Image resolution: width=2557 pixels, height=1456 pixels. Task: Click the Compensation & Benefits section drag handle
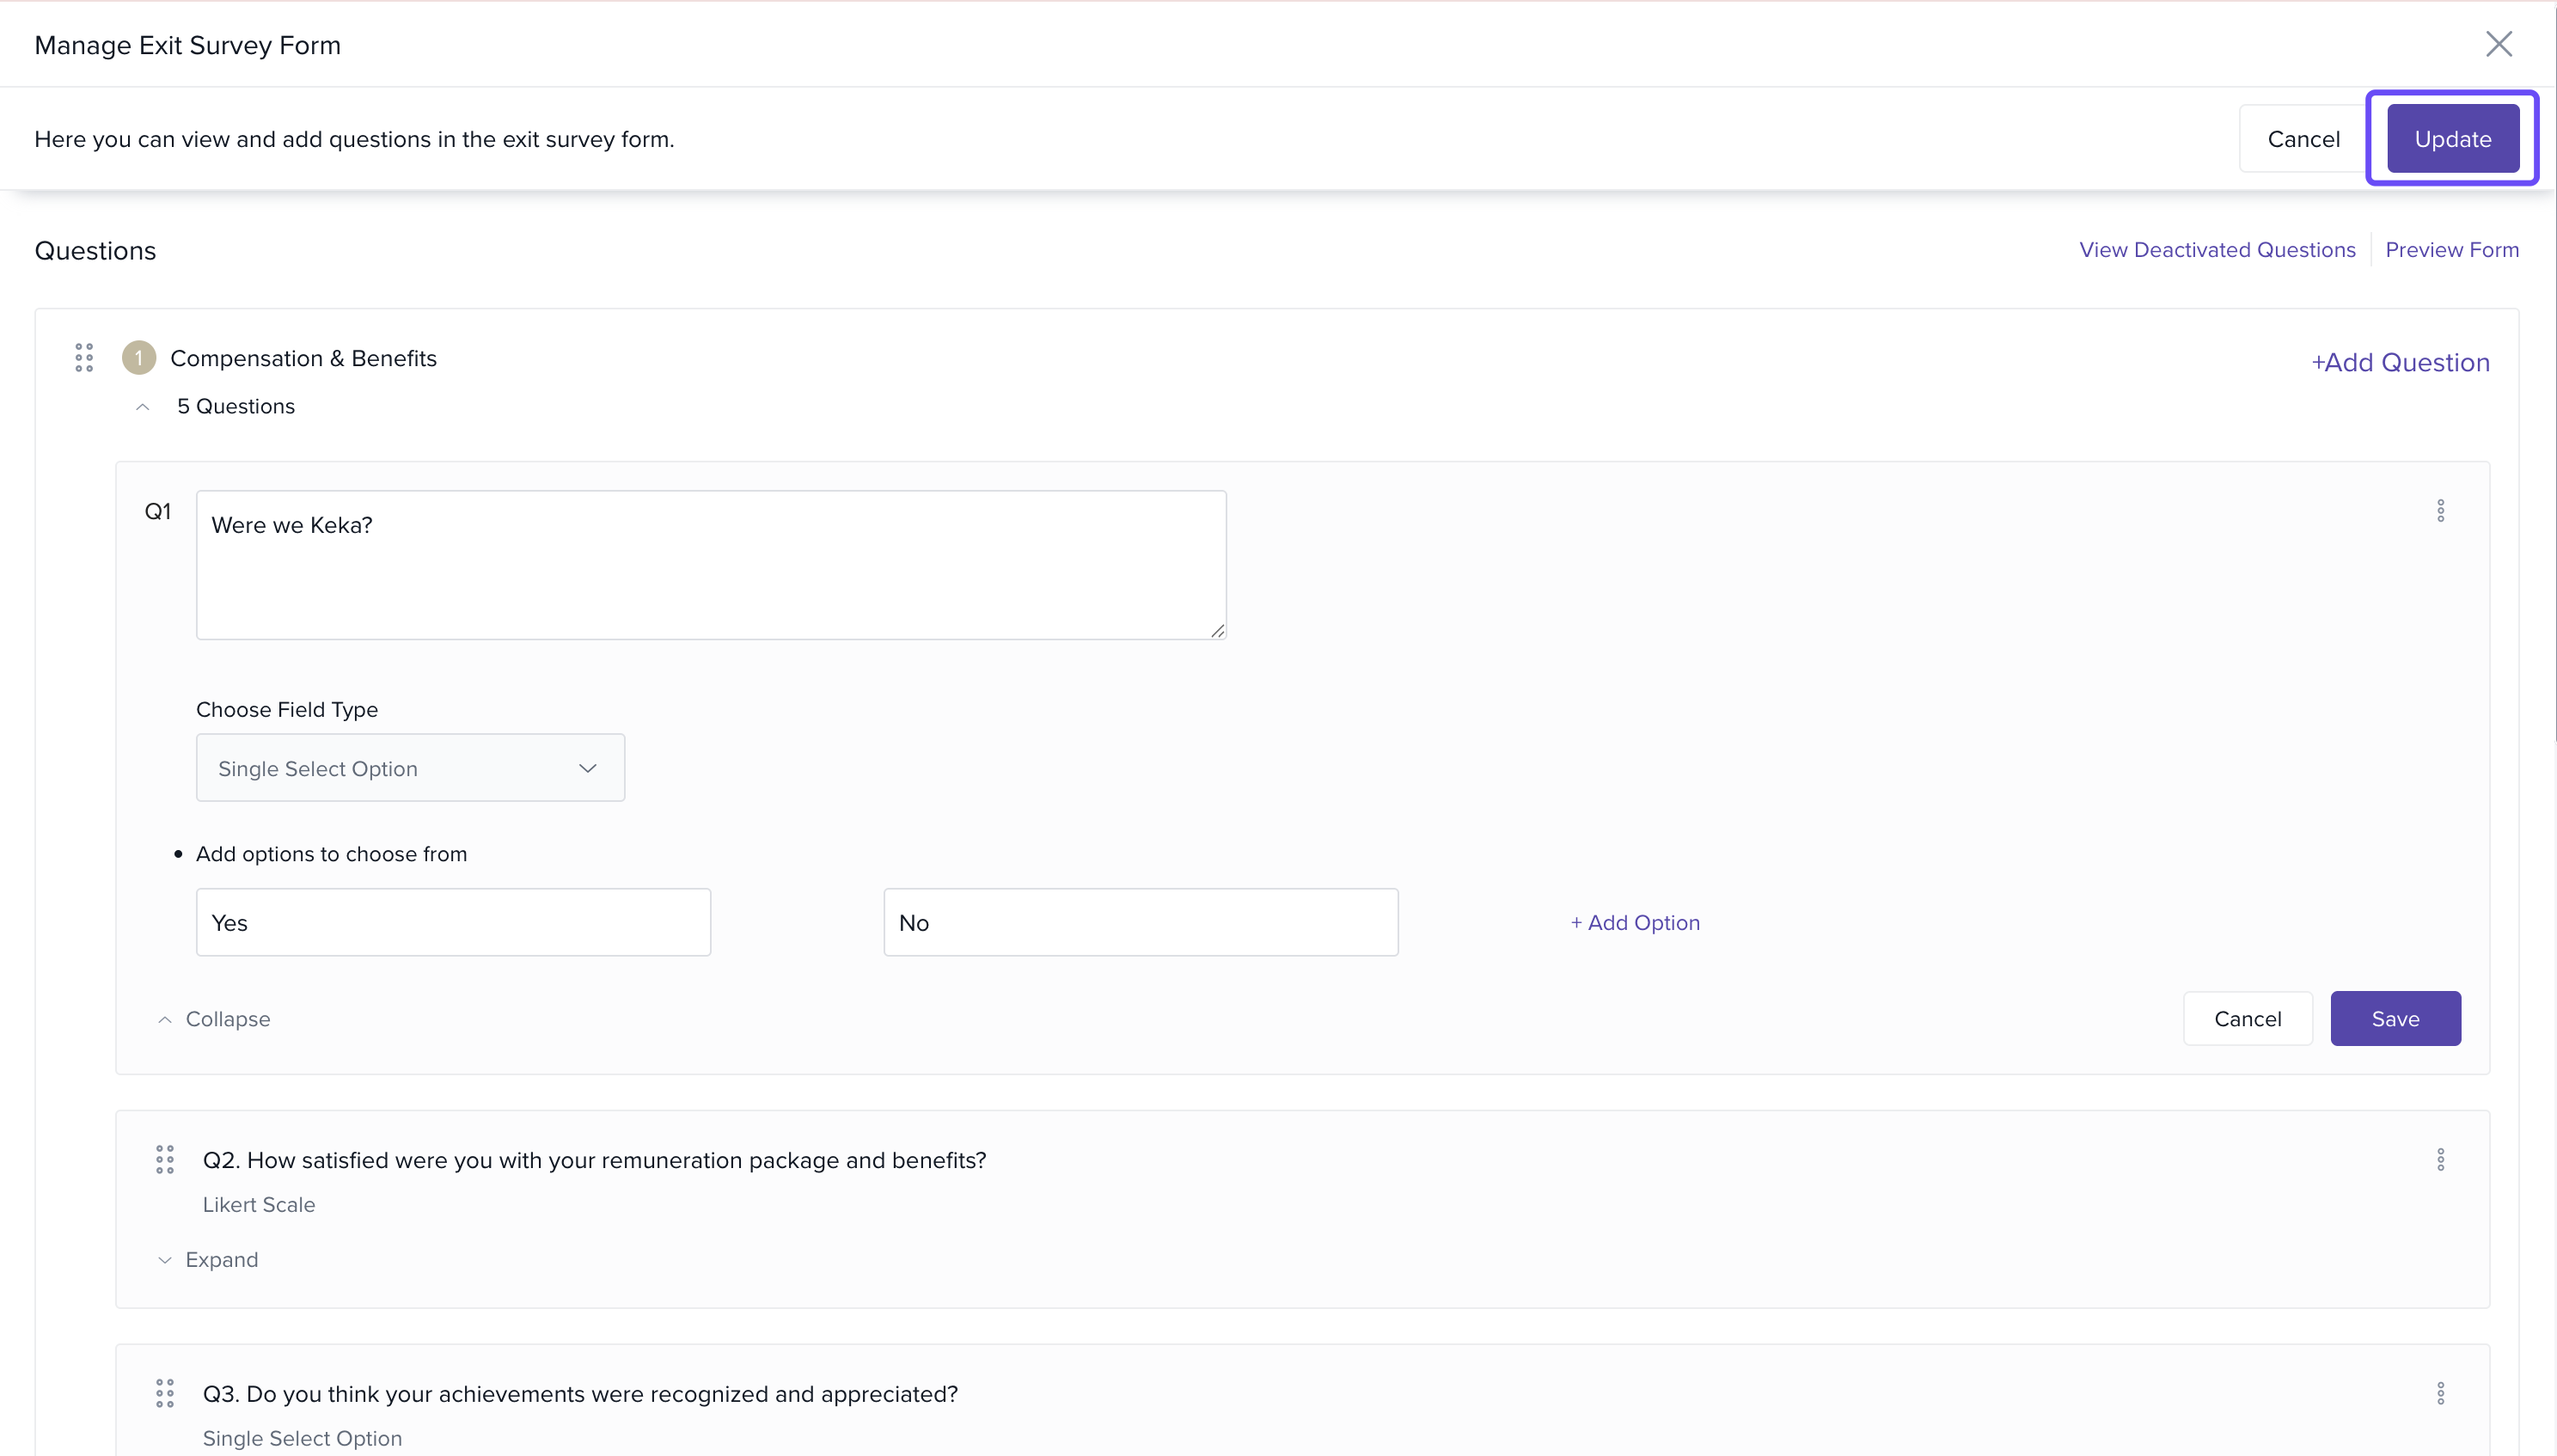[x=84, y=358]
